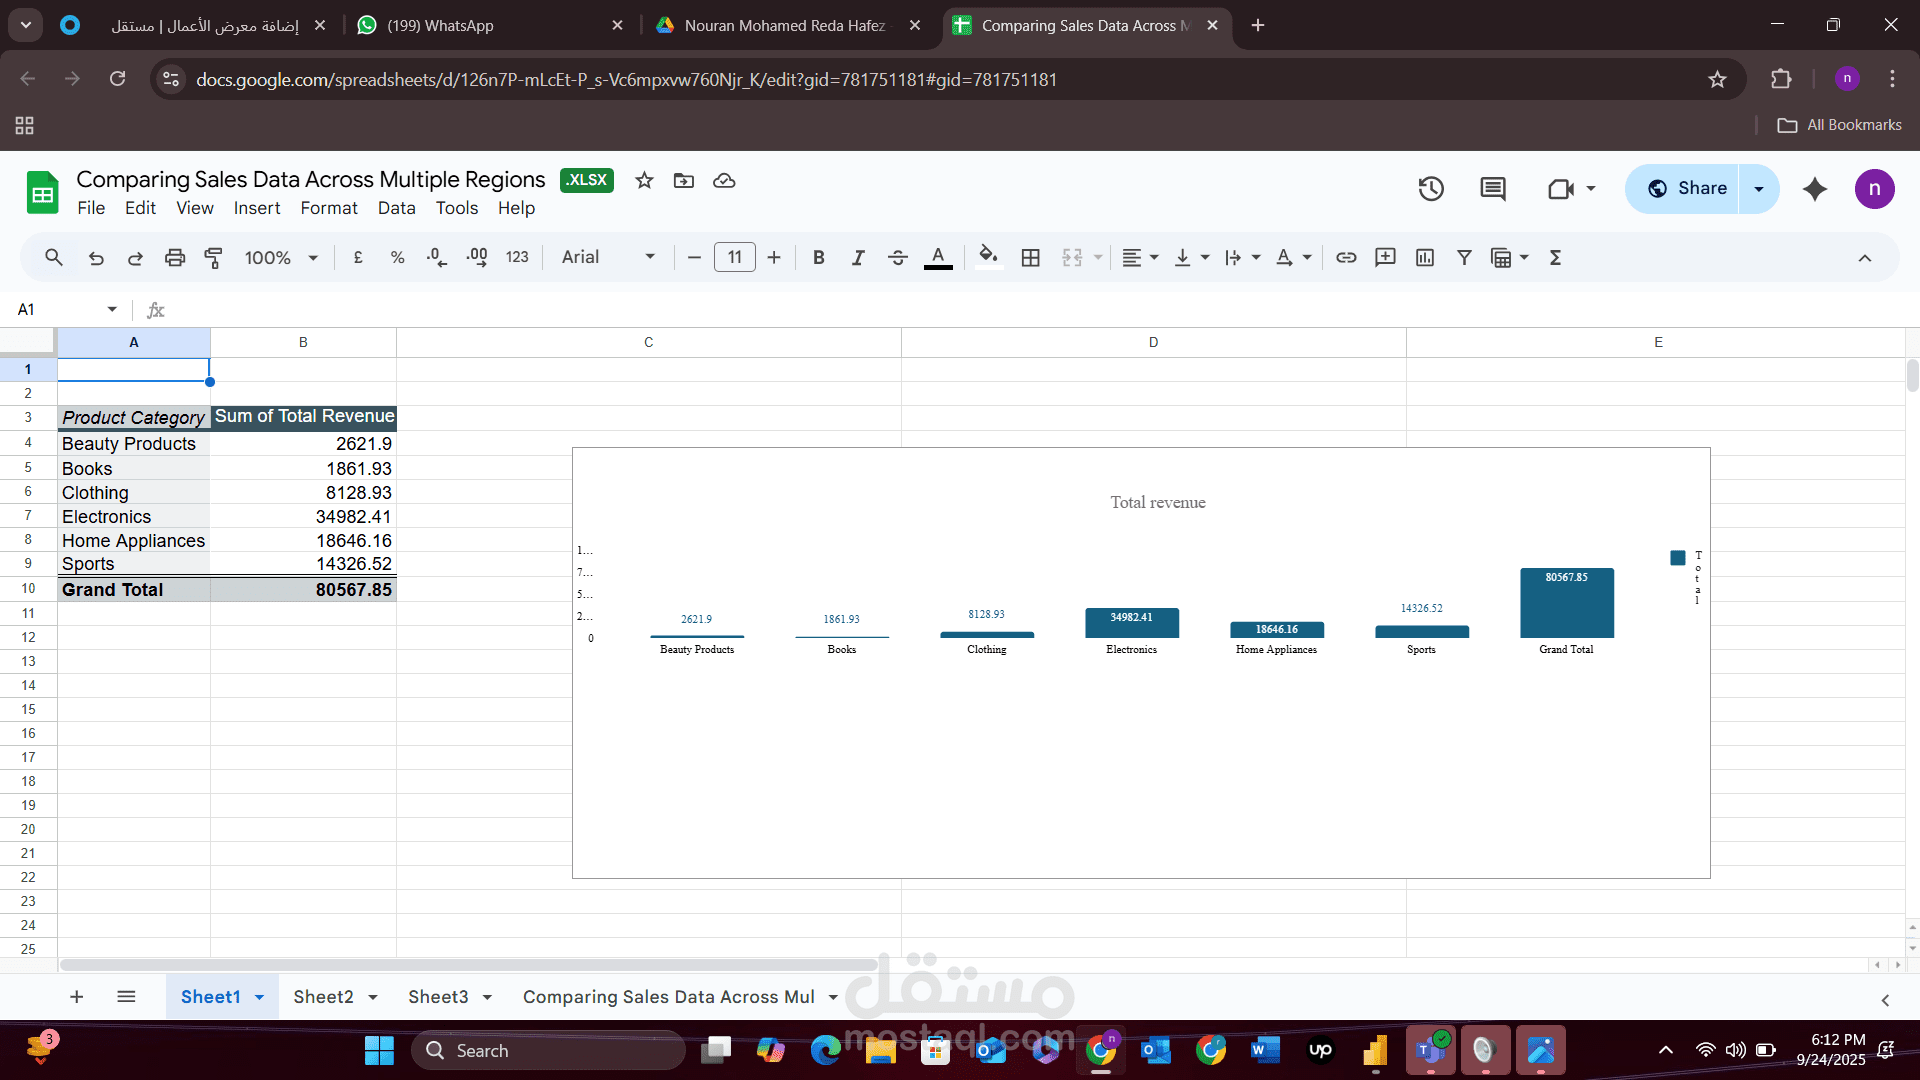The image size is (1920, 1080).
Task: Open the fill colour picker
Action: [988, 258]
